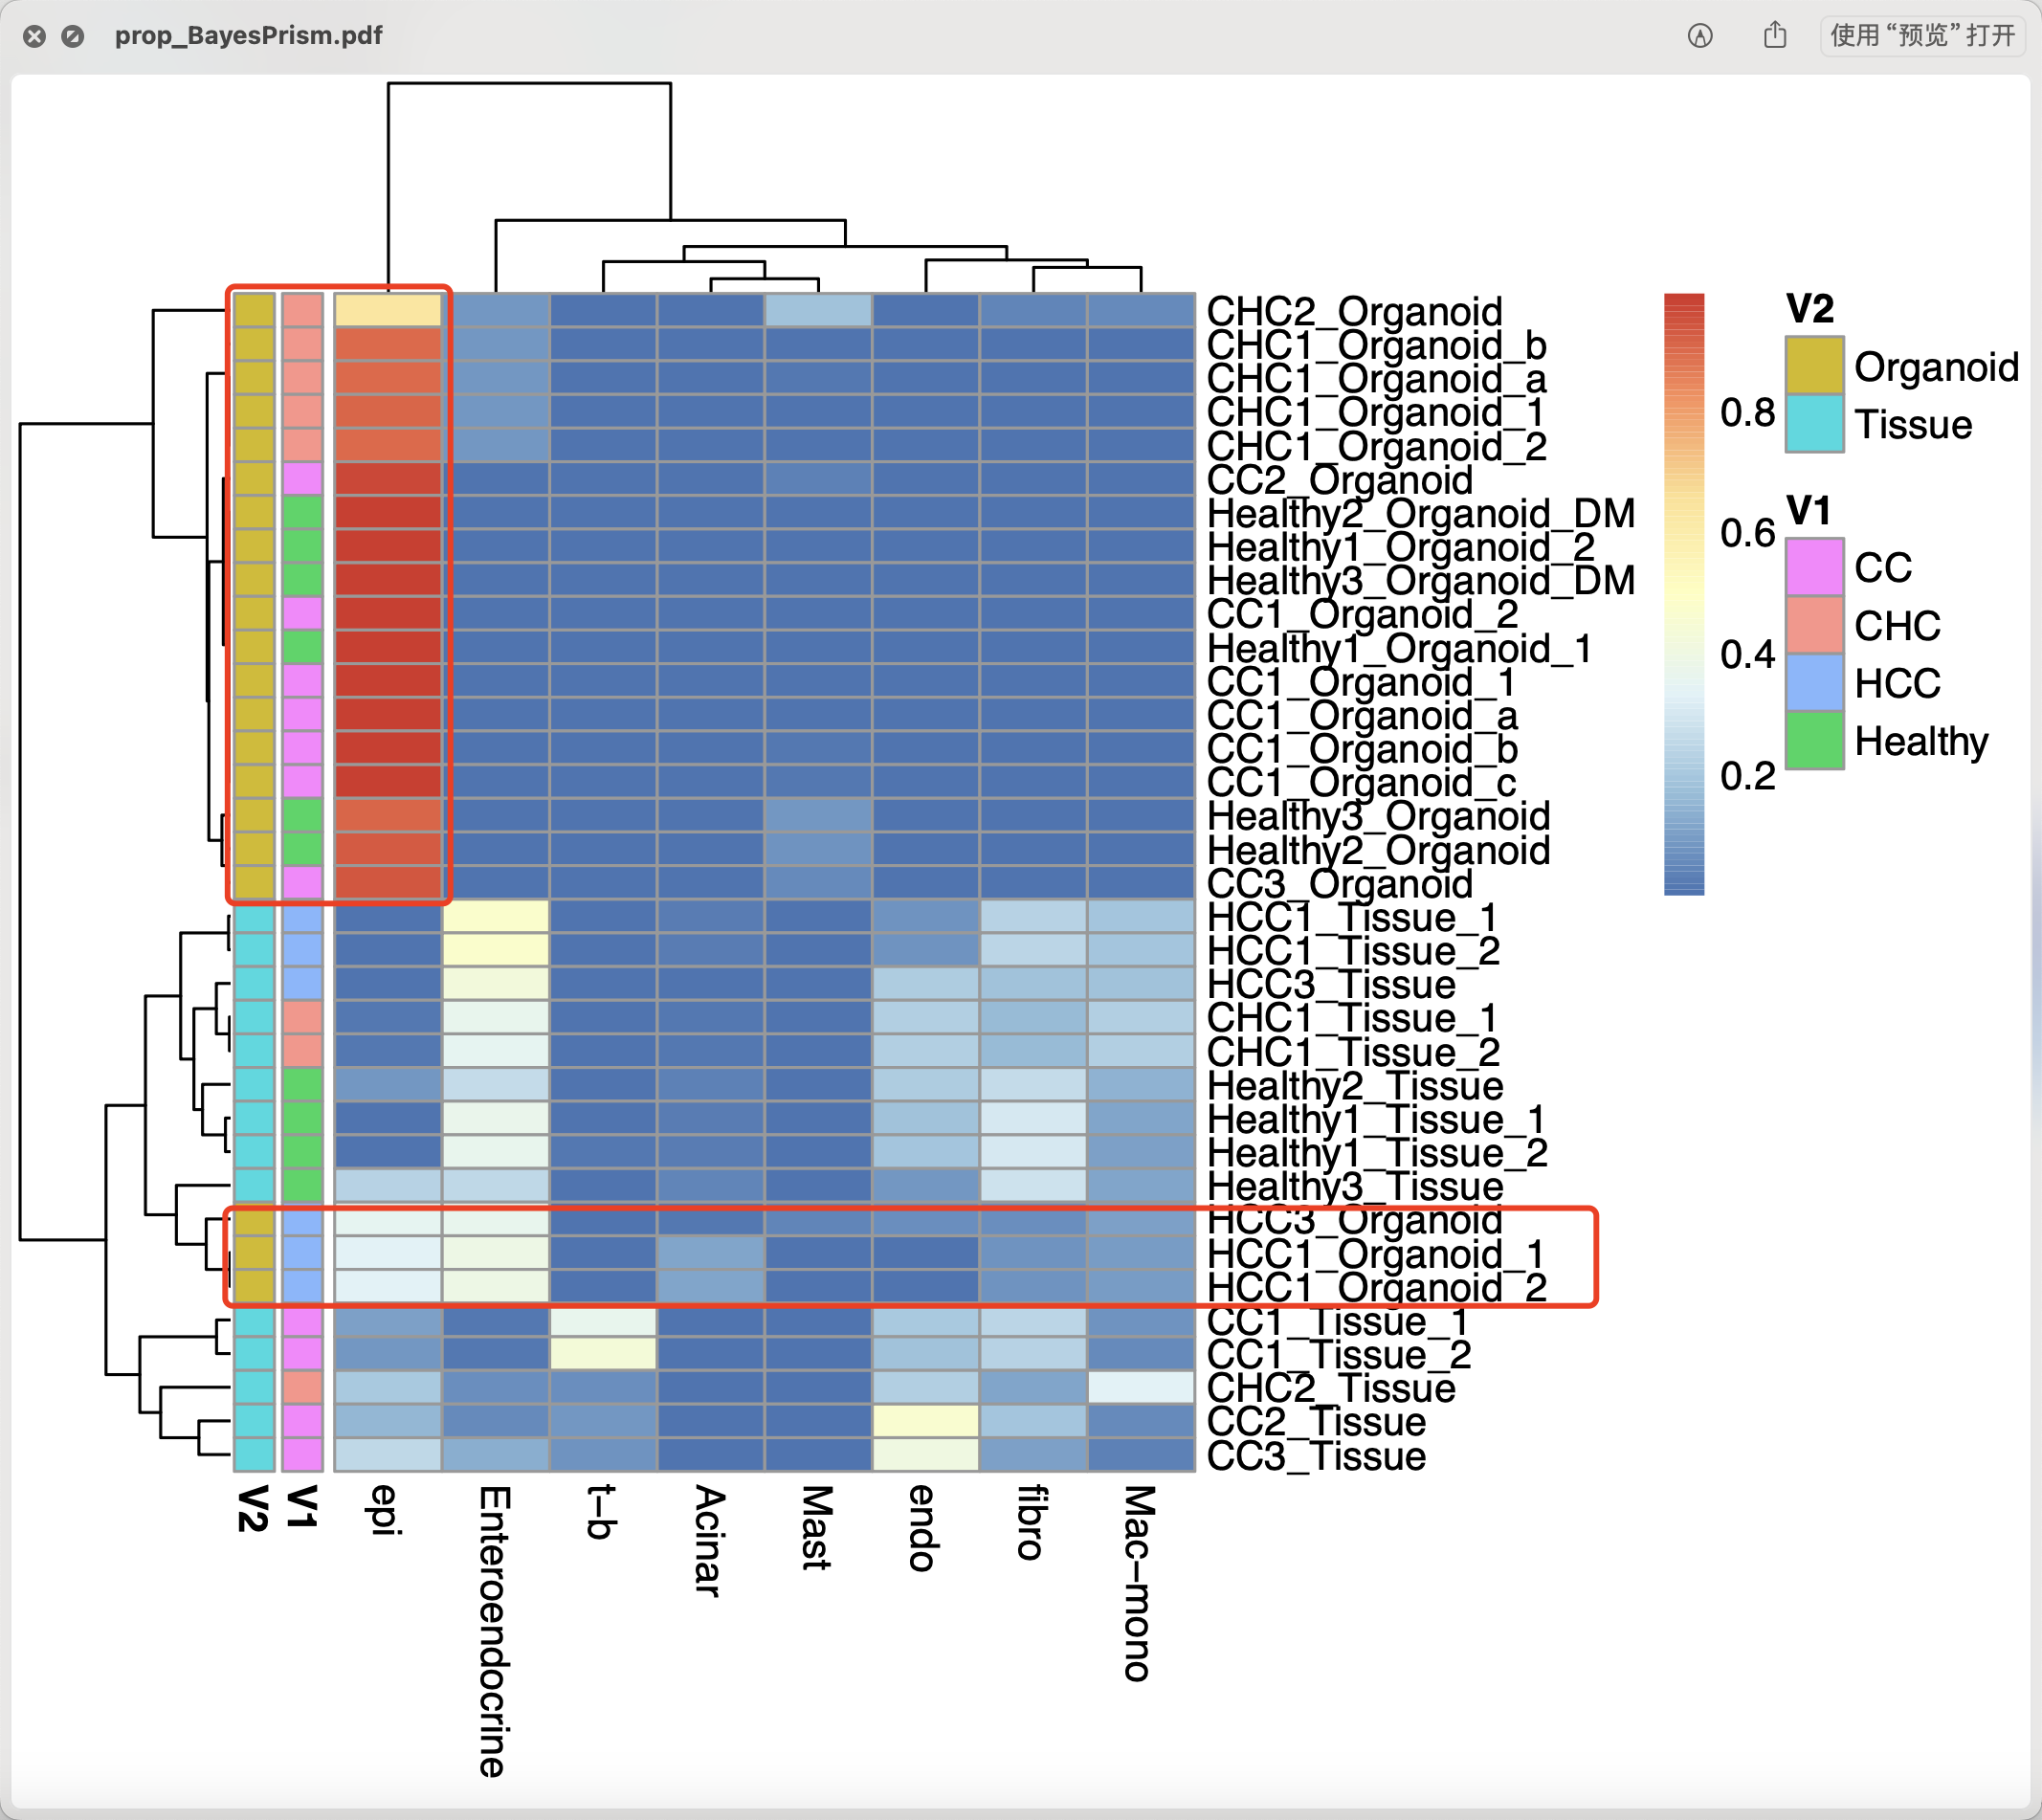Screen dimensions: 2042x1820
Task: Click the Enteroendocrine cell for HCC1_Tissue_1
Action: pos(496,916)
